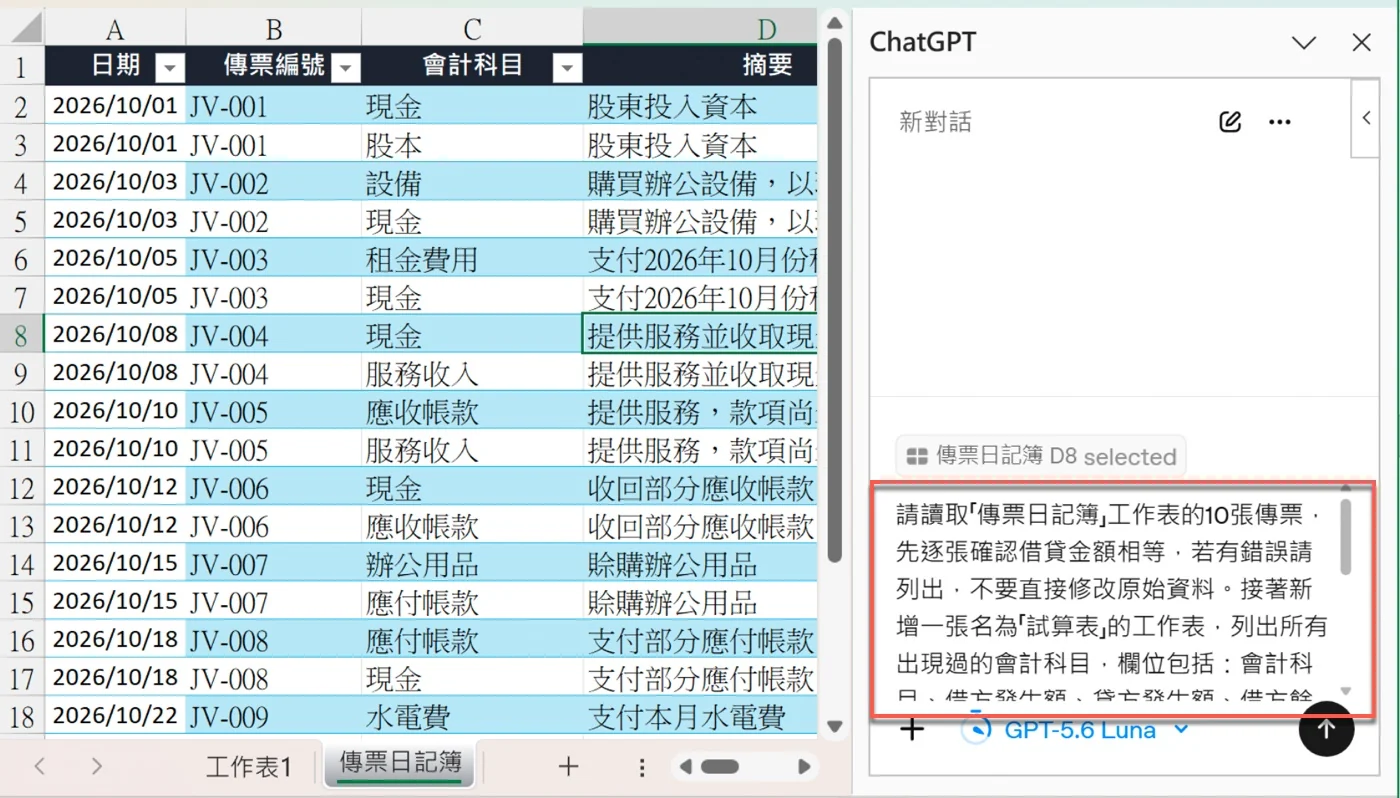Select column A header
Image resolution: width=1400 pixels, height=798 pixels.
(115, 28)
